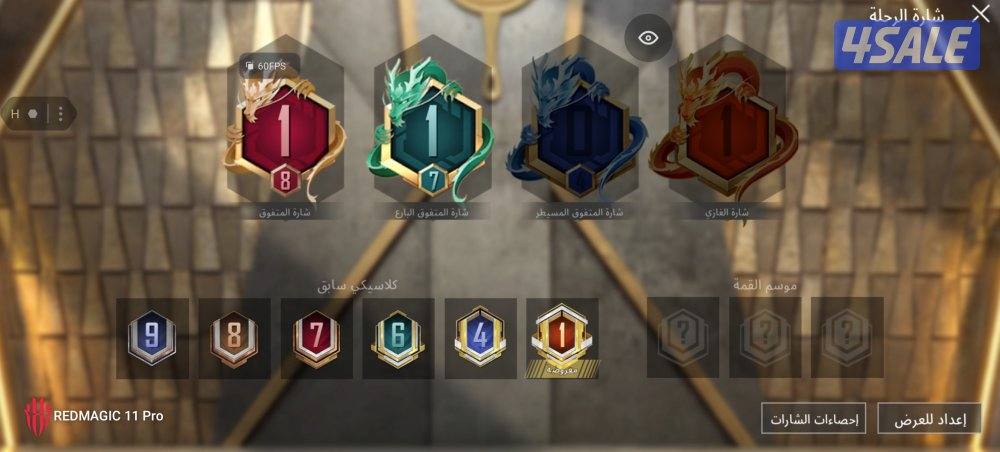Choose the red classic badge number 7
Viewport: 1000px width, 452px height.
pyautogui.click(x=316, y=338)
